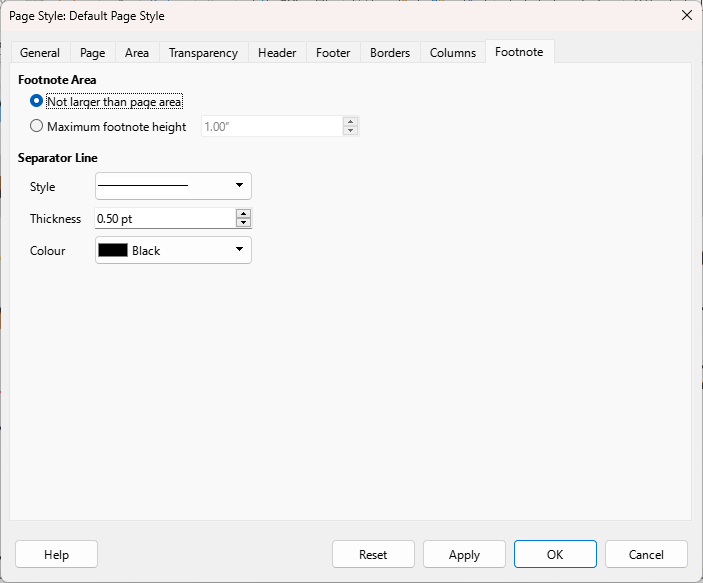This screenshot has height=583, width=703.
Task: Open the Area tab
Action: tap(137, 53)
